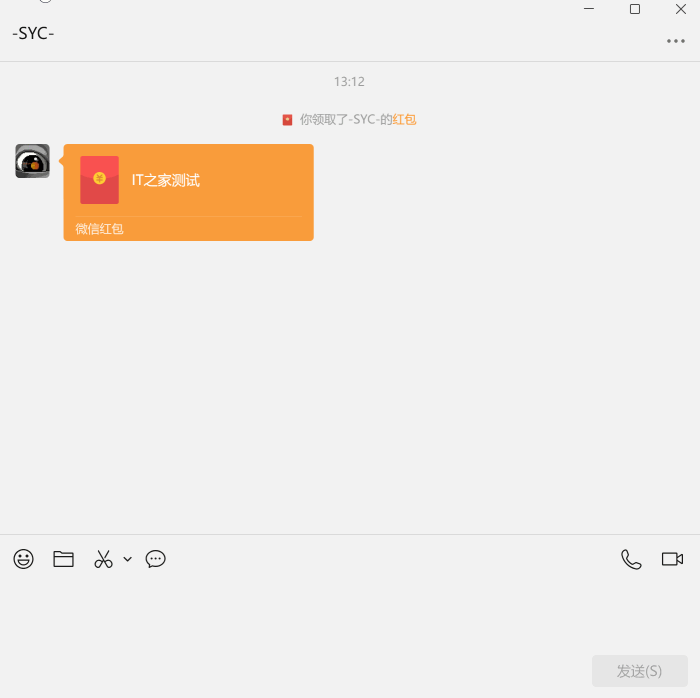Click the -SYC- contact avatar

33,161
